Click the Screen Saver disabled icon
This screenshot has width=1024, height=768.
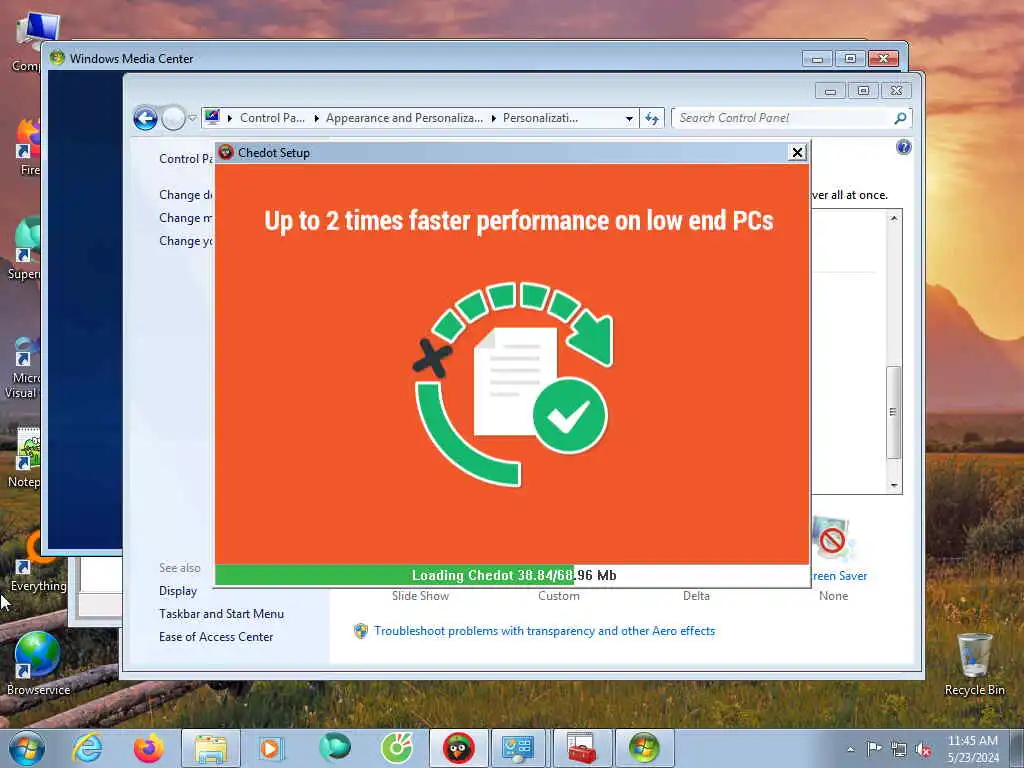(x=831, y=539)
